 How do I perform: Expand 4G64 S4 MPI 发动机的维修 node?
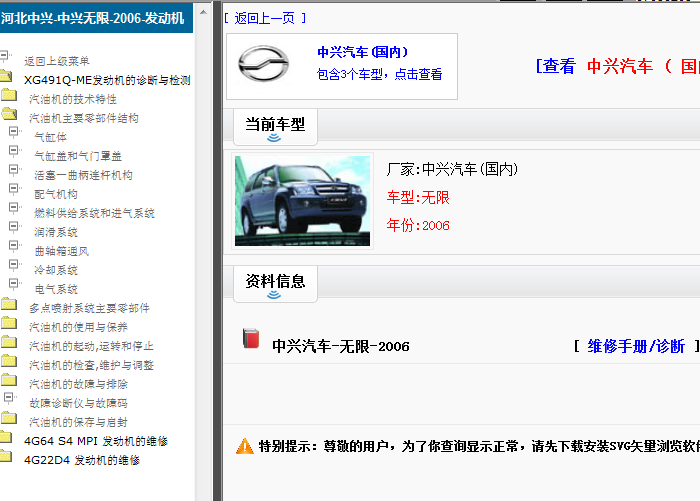click(x=96, y=441)
